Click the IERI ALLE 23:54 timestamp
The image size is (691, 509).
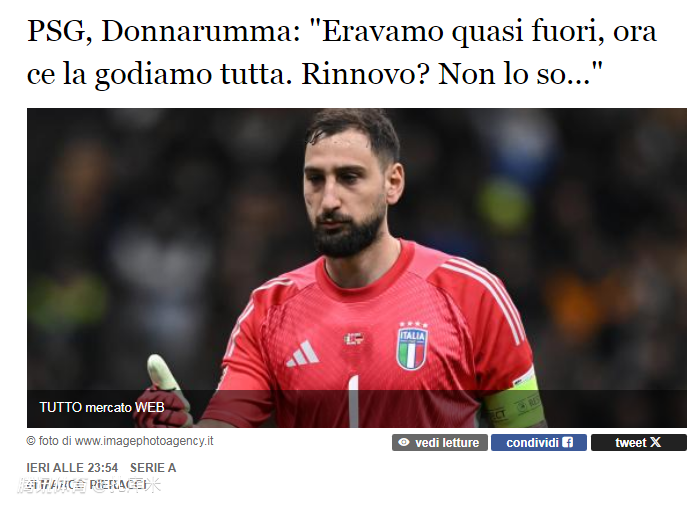[x=72, y=468]
